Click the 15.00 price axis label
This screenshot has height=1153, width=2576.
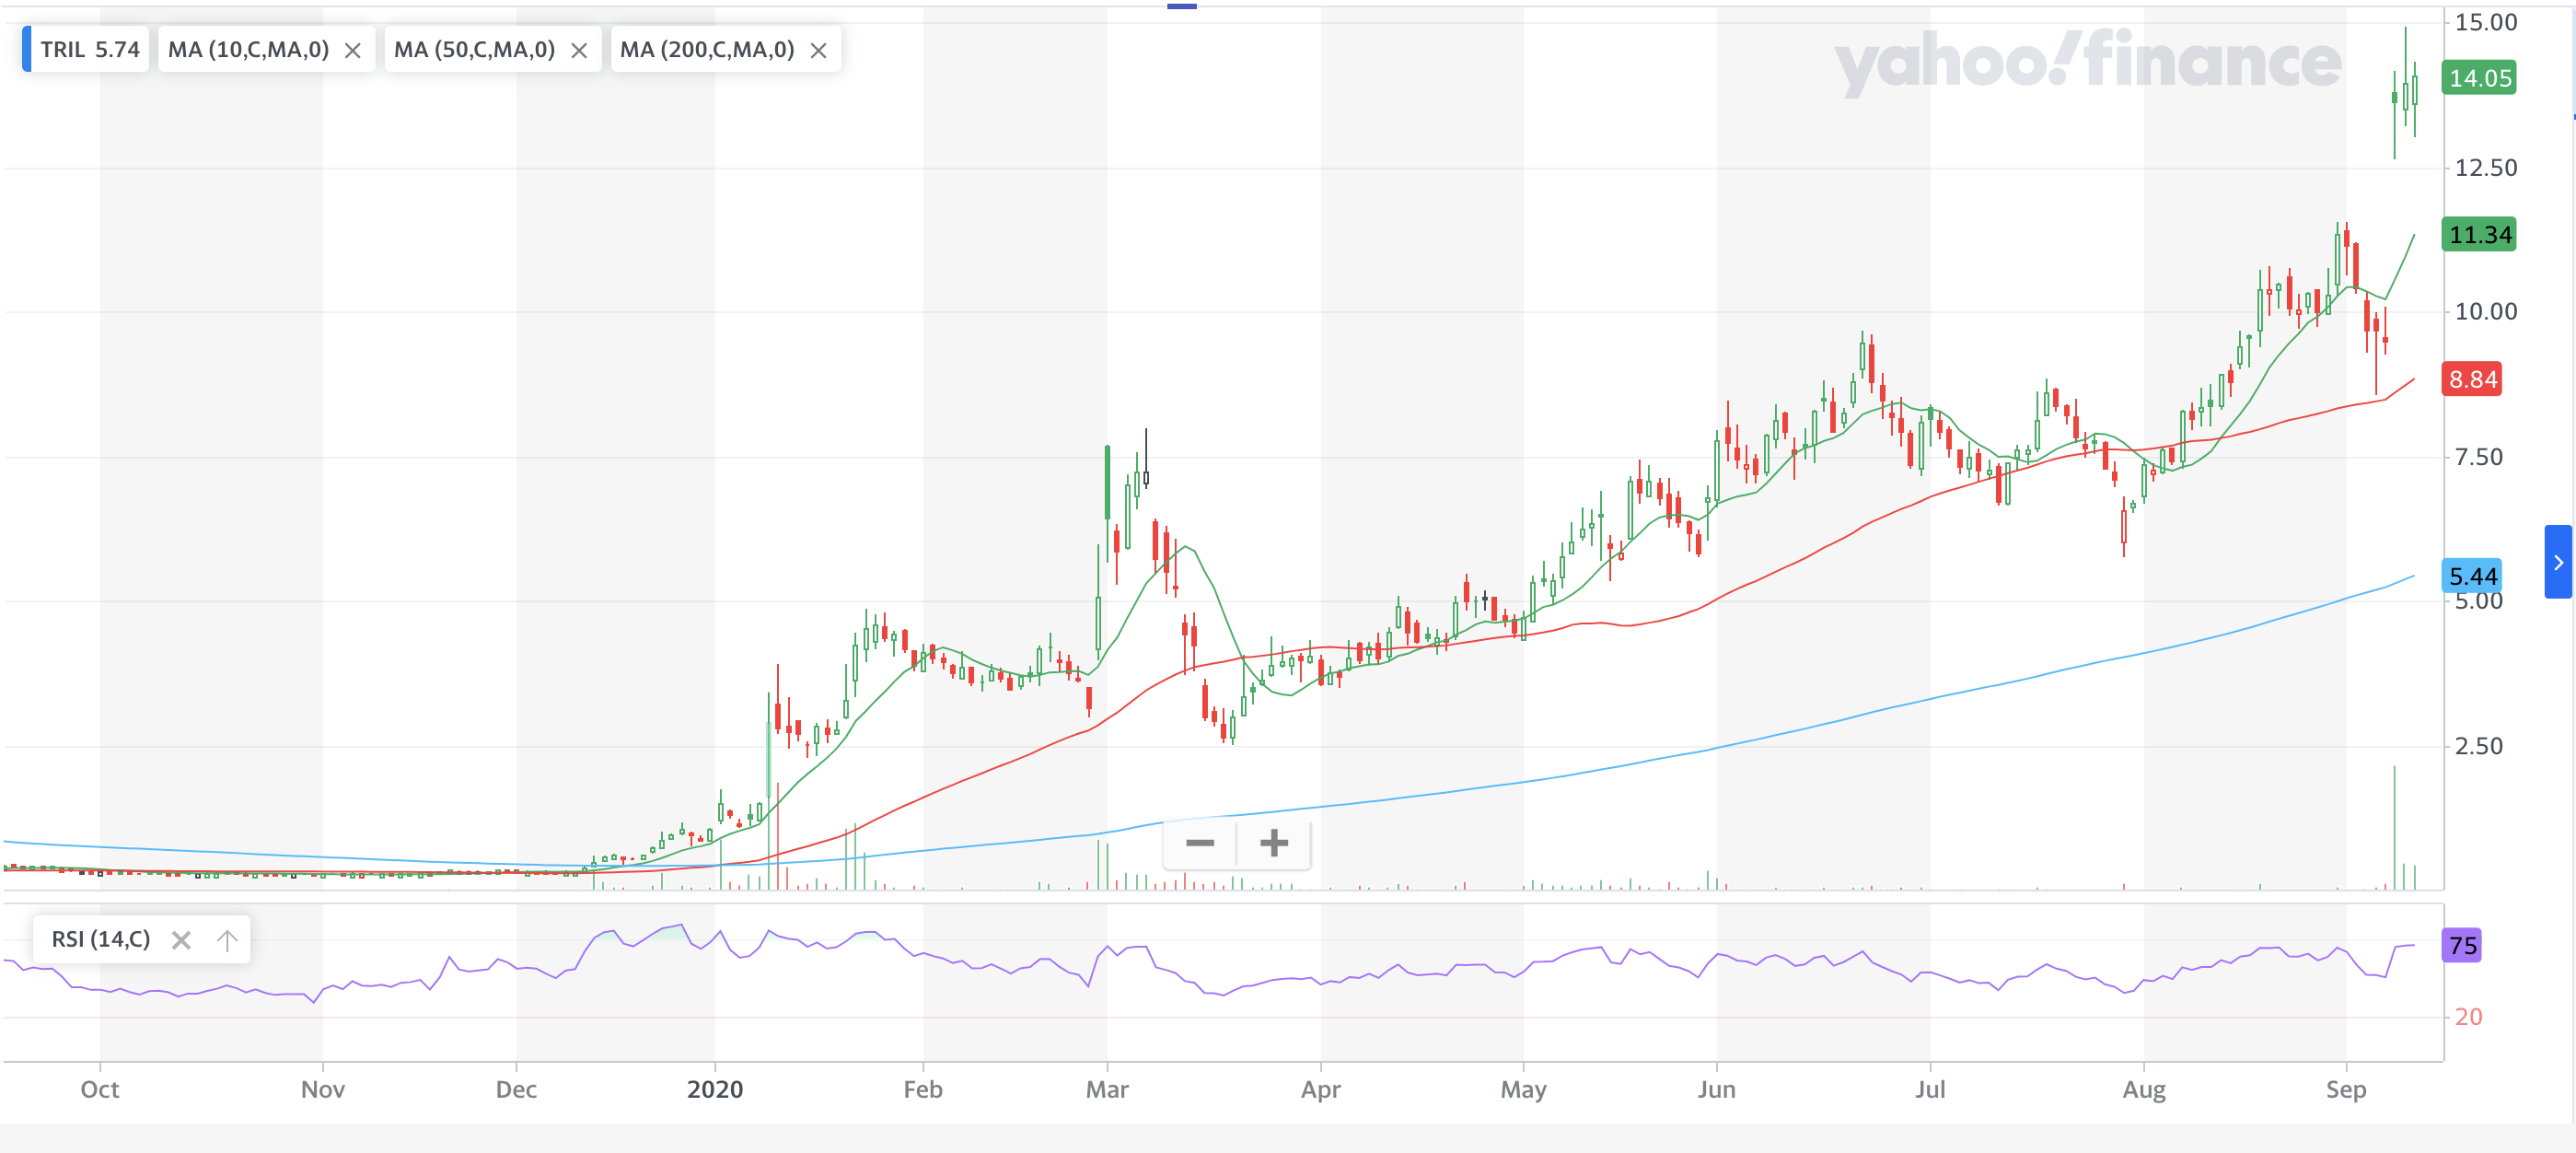(x=2486, y=22)
